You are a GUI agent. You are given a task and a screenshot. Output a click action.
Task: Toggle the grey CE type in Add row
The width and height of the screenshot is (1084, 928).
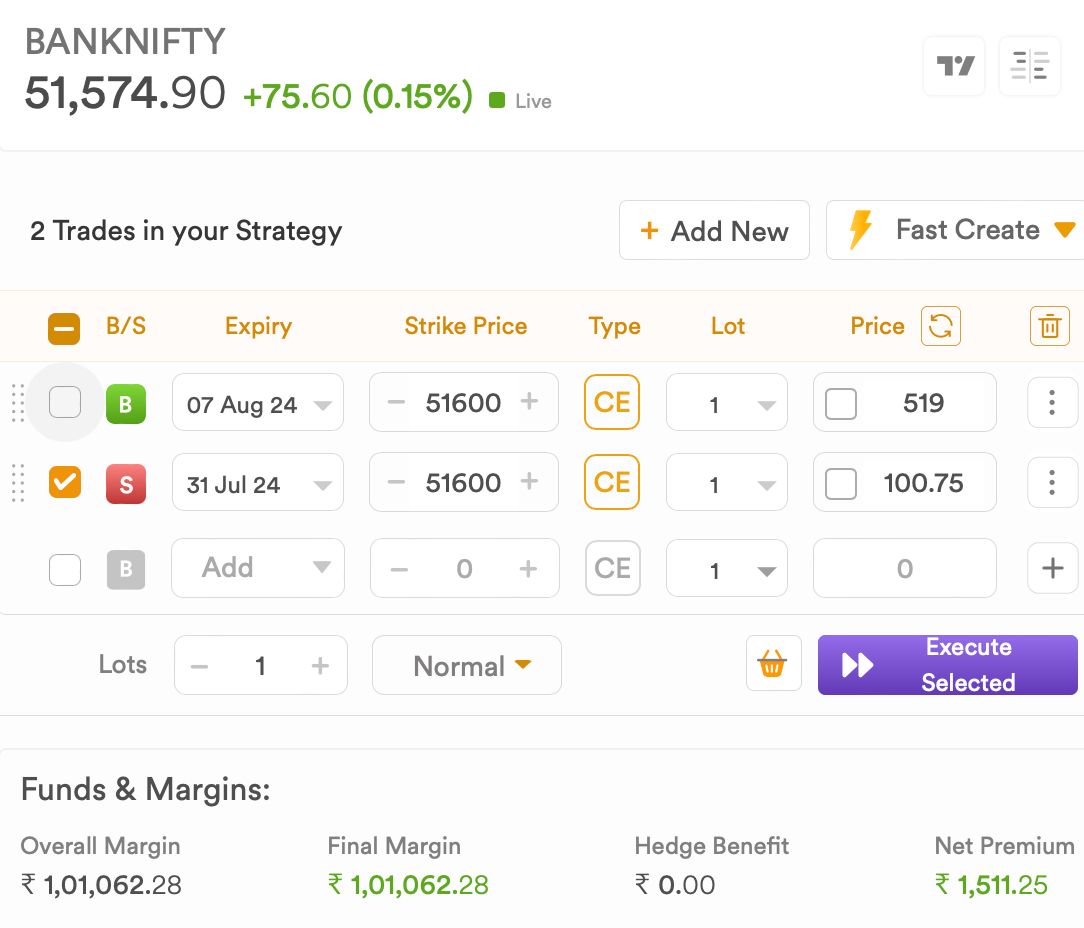(613, 568)
